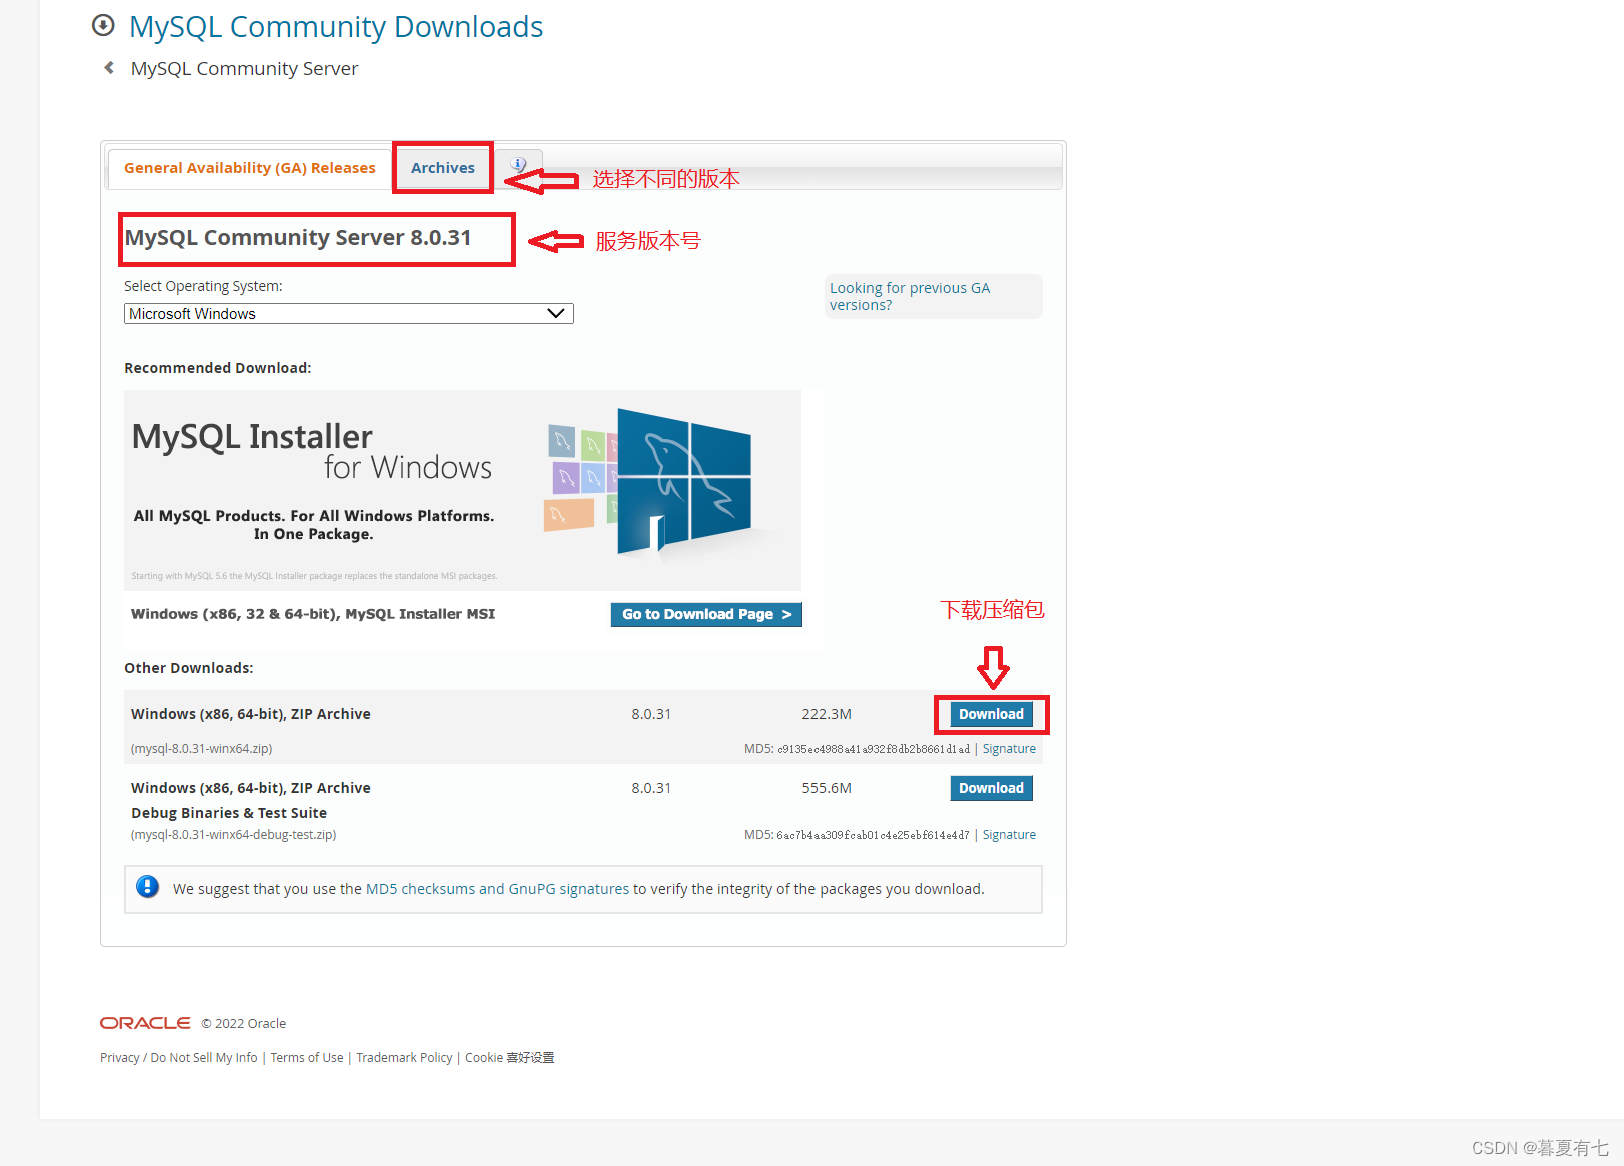1624x1166 pixels.
Task: Open MySQL Community Downloads heading link
Action: tap(336, 26)
